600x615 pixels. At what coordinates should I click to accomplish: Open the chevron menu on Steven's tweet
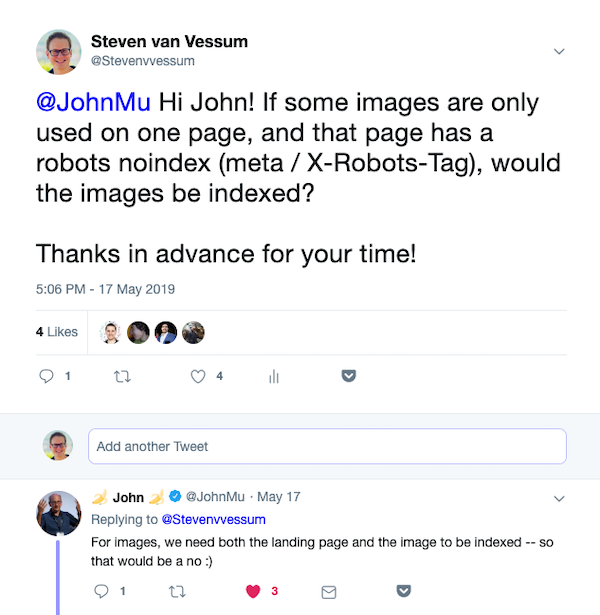tap(559, 51)
